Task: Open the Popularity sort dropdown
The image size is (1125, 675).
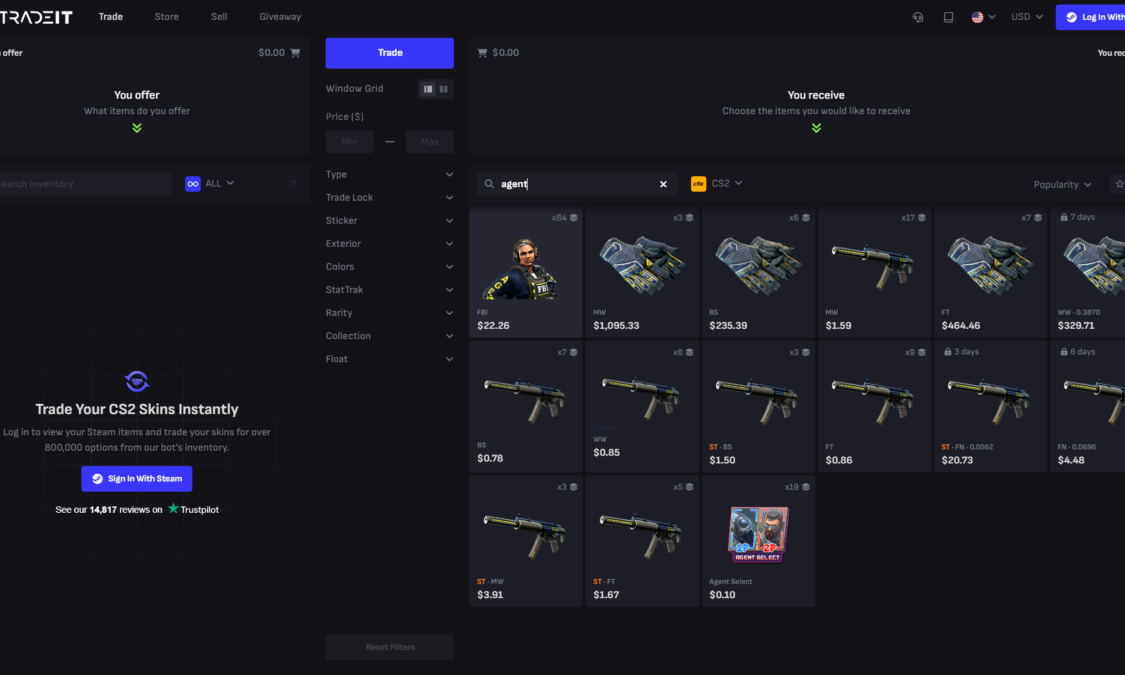Action: (x=1062, y=184)
